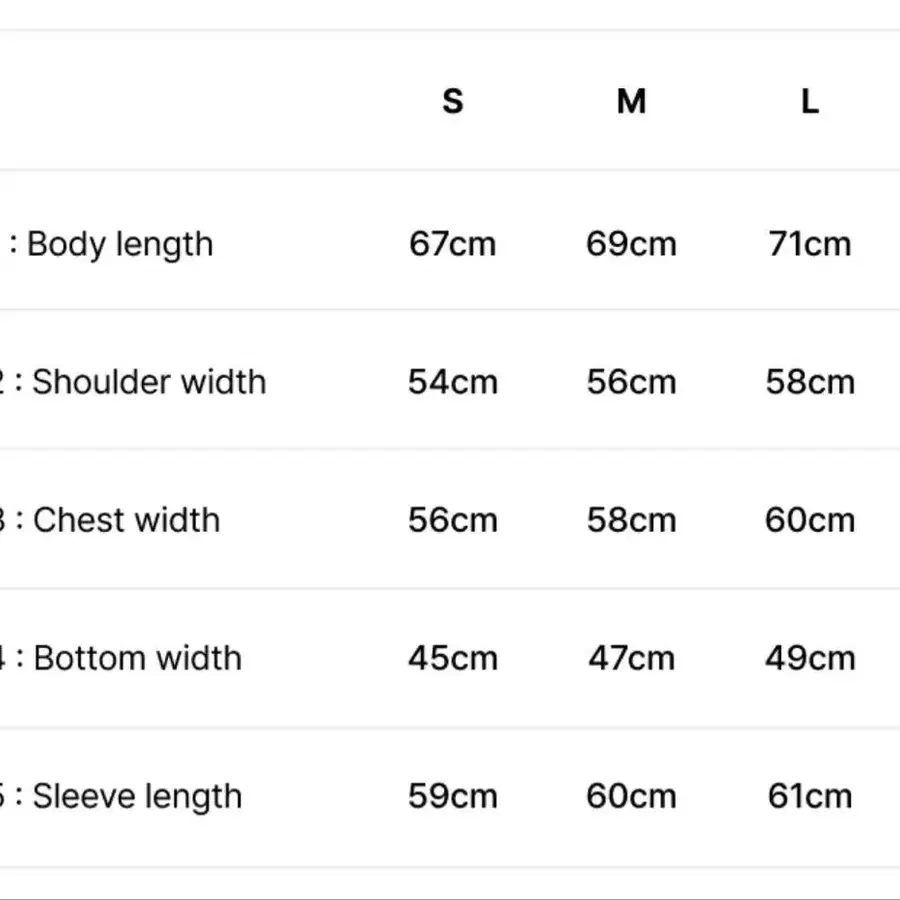Select the 54cm Shoulder width value

(452, 382)
